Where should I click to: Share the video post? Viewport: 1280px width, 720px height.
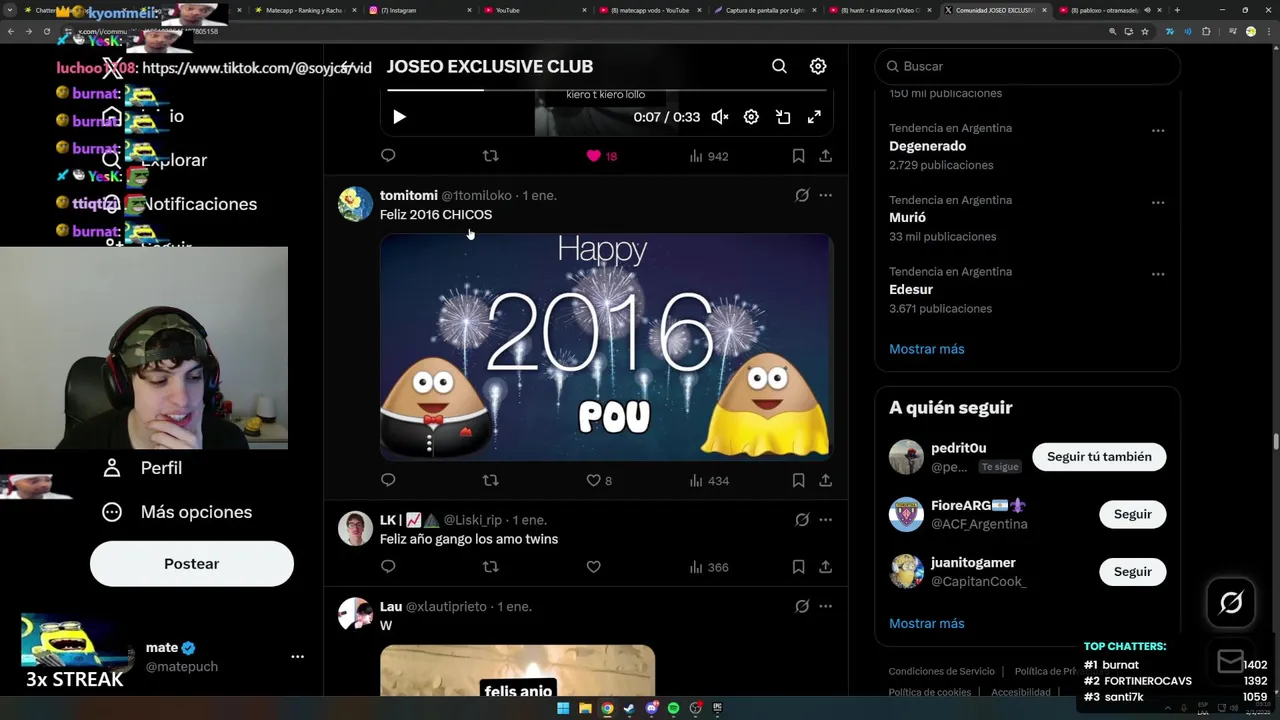[x=825, y=156]
